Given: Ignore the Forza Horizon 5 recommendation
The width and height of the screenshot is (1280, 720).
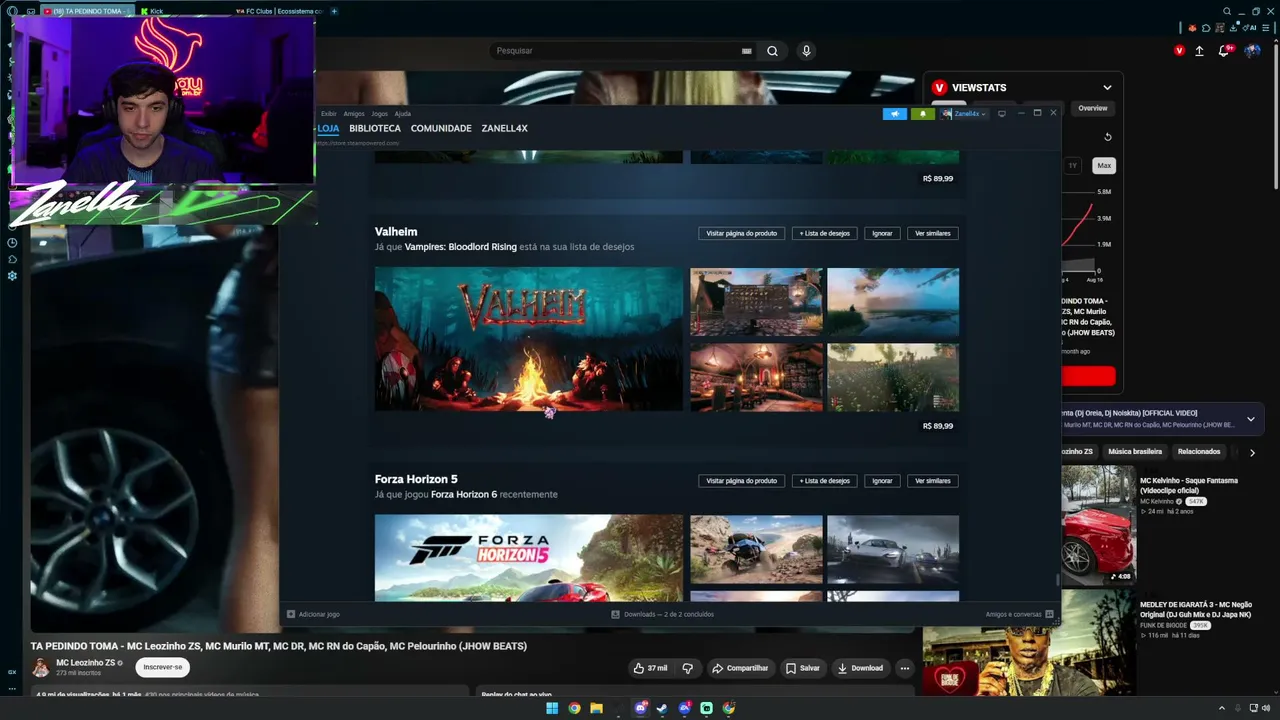Looking at the screenshot, I should tap(882, 481).
